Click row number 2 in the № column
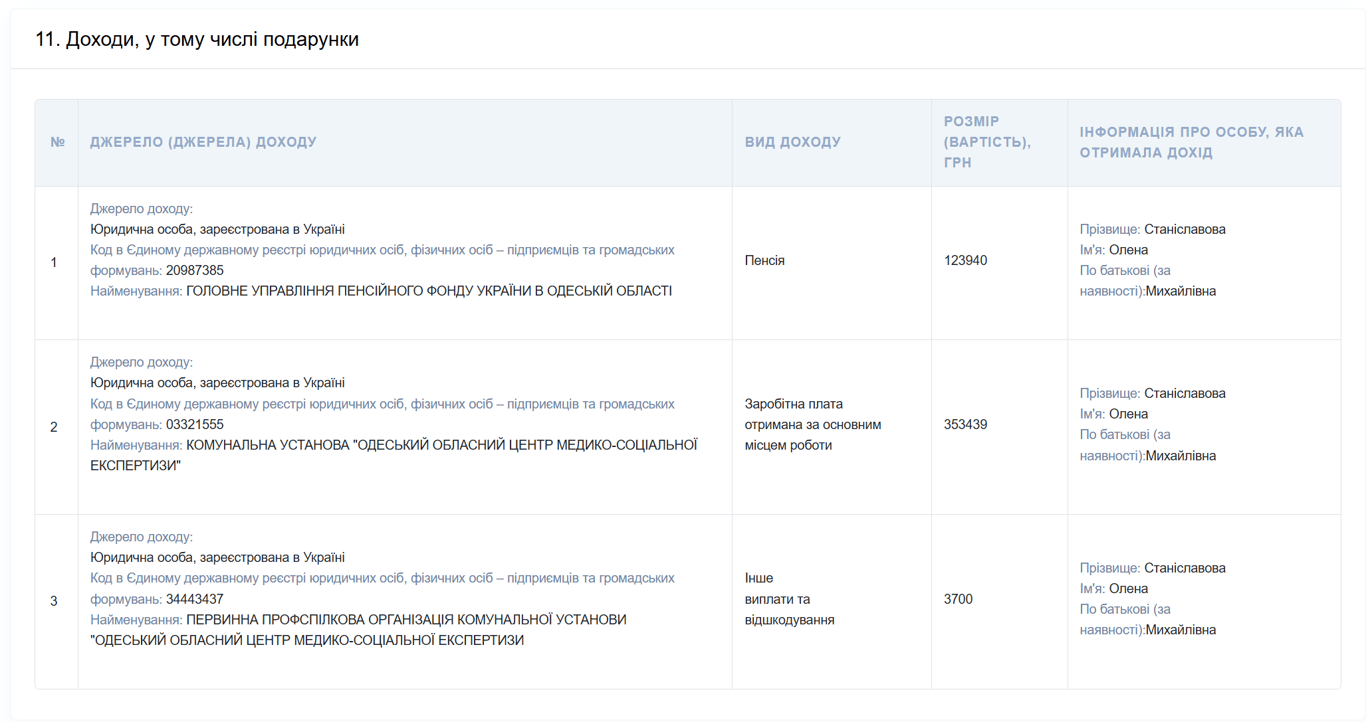Image resolution: width=1366 pixels, height=722 pixels. 54,427
